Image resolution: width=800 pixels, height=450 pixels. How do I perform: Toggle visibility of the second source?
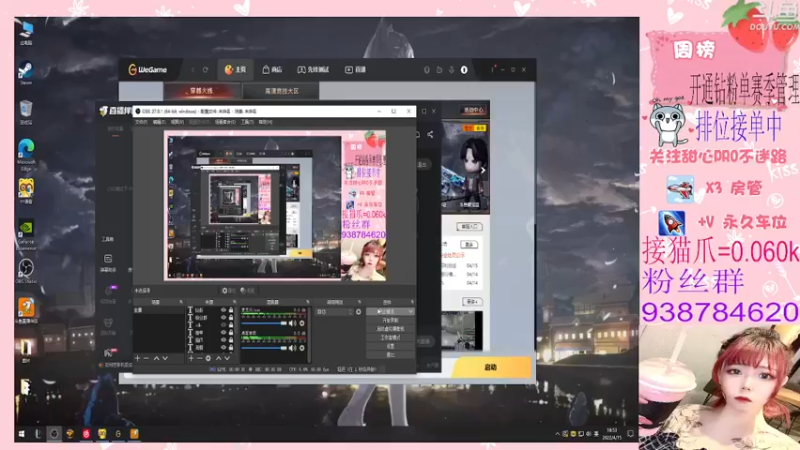point(223,317)
